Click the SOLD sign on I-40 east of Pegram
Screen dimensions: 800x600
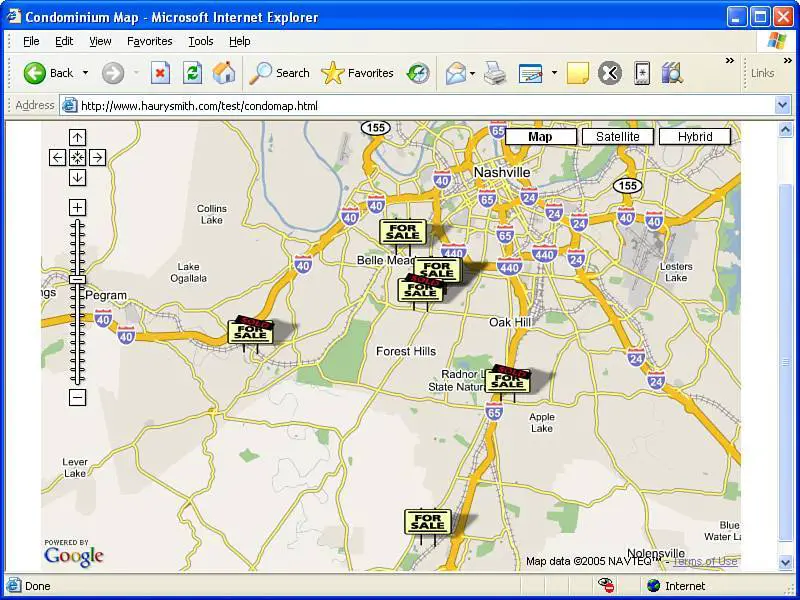point(251,330)
